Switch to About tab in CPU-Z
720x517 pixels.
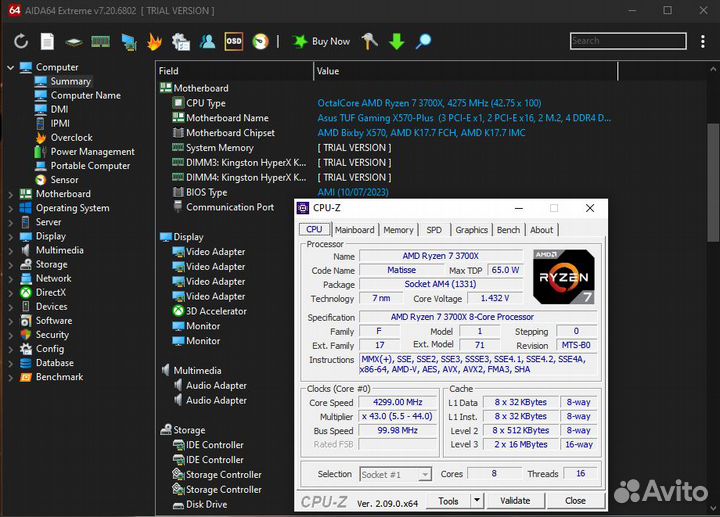[x=541, y=230]
